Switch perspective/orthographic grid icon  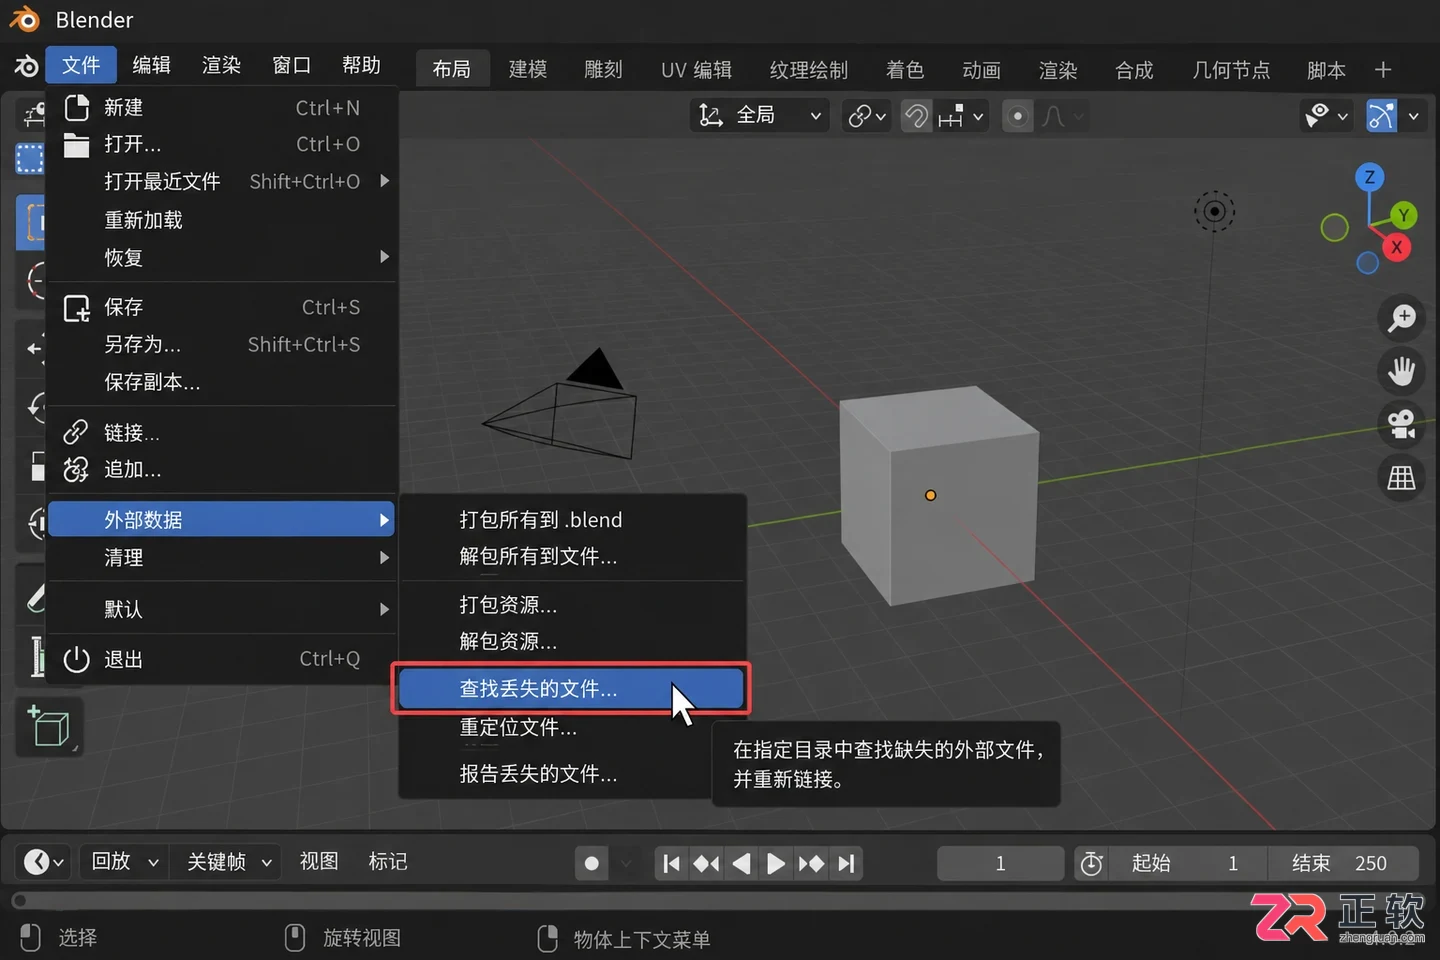pos(1401,478)
